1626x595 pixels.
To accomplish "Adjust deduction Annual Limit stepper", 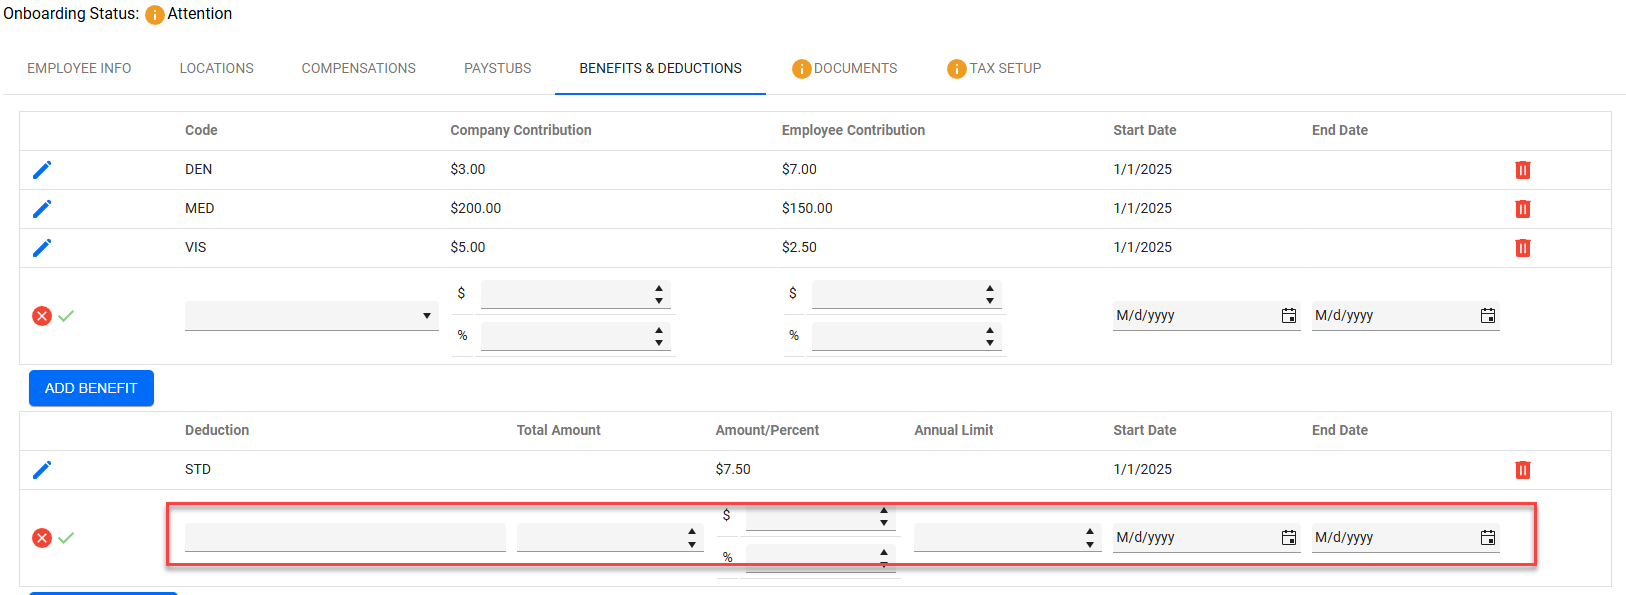I will (x=1090, y=538).
